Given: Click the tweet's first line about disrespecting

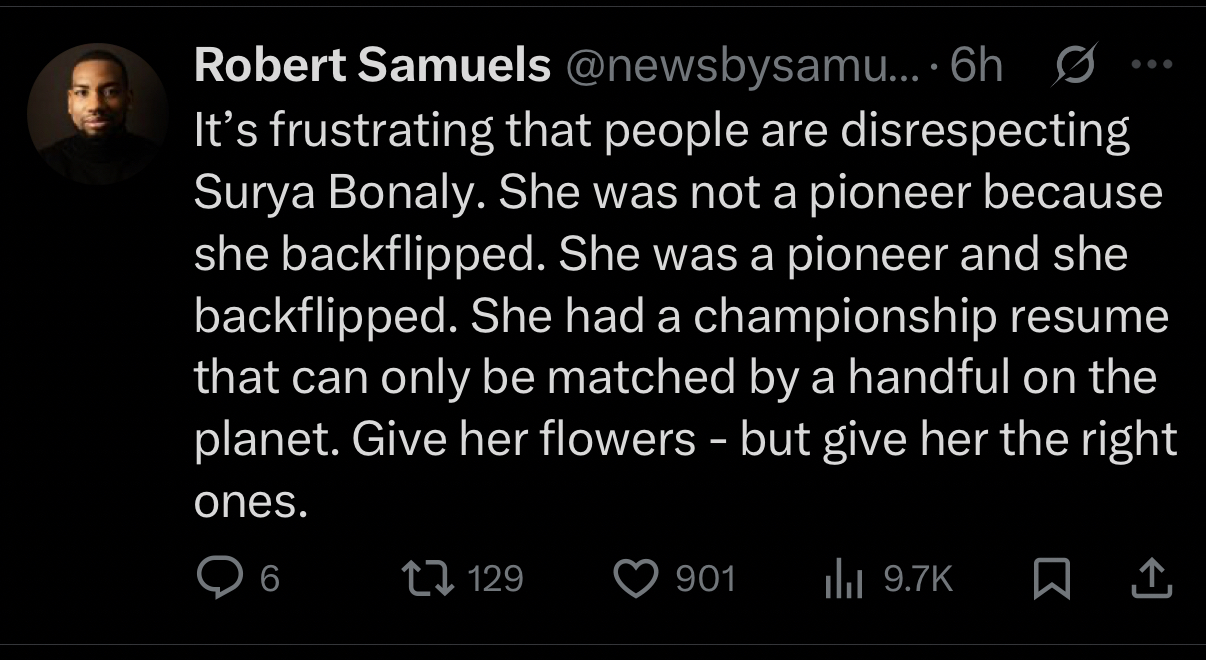Looking at the screenshot, I should (x=660, y=132).
